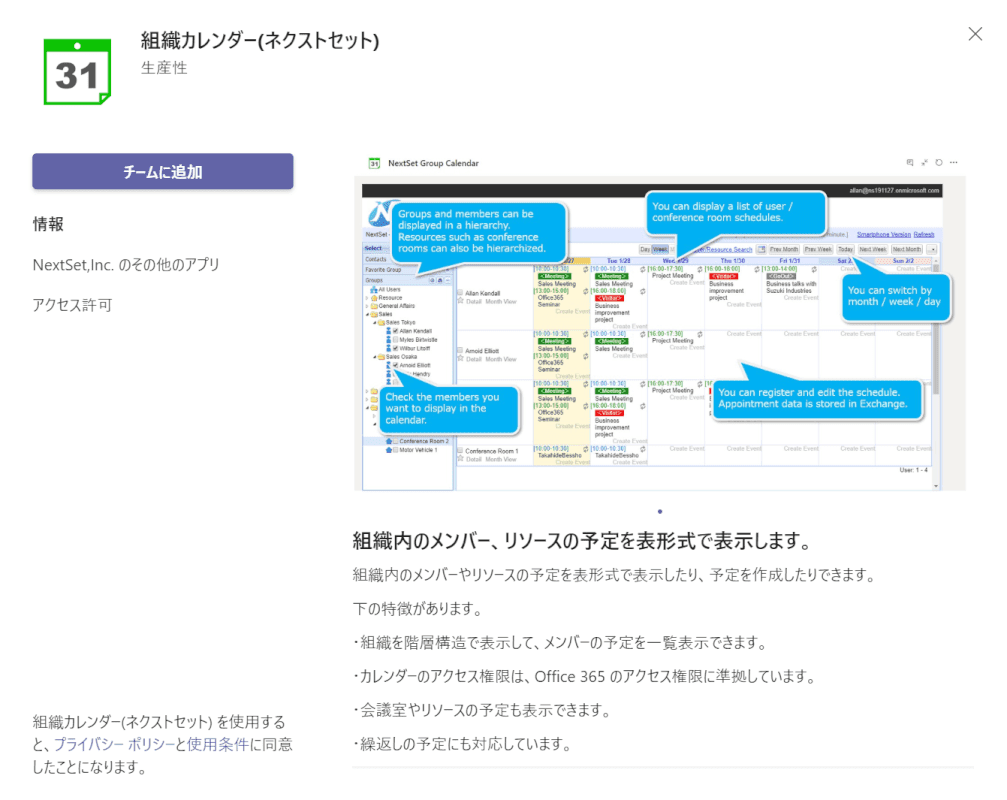The height and width of the screenshot is (800, 1007).
Task: Click the 生産性 category label
Action: [x=164, y=67]
